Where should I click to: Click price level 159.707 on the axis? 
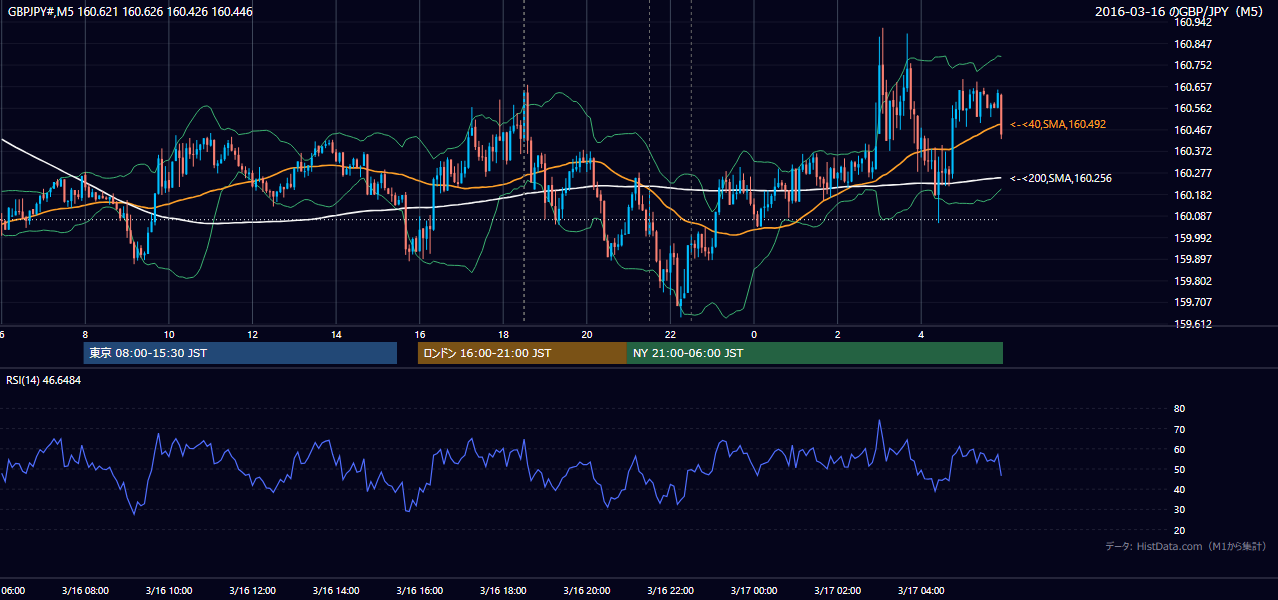coord(1193,302)
